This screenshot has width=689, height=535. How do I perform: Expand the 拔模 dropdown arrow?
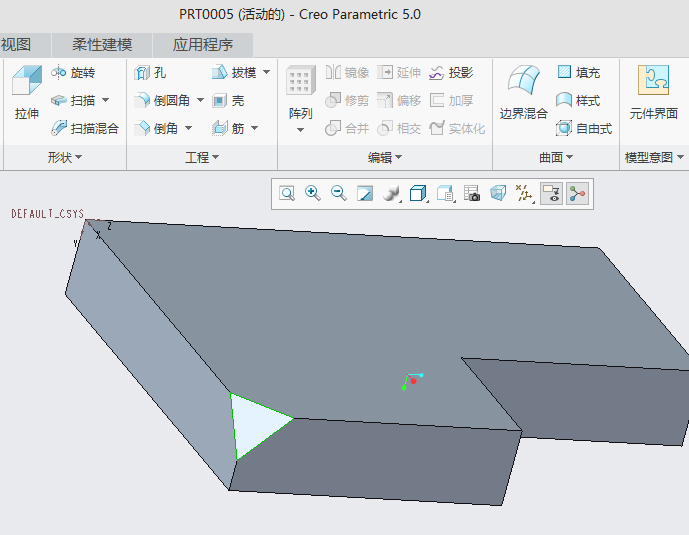(x=267, y=72)
